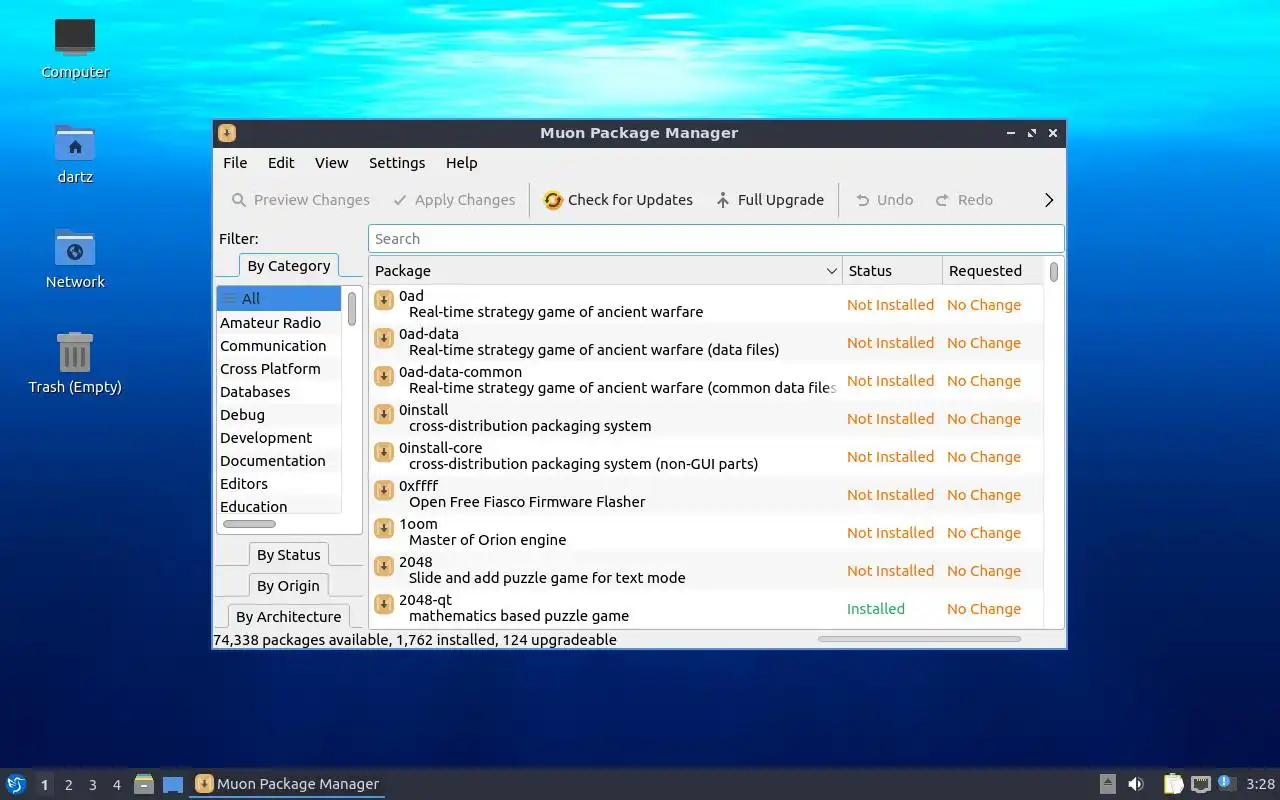
Task: Select the By Category filter tab
Action: 288,266
